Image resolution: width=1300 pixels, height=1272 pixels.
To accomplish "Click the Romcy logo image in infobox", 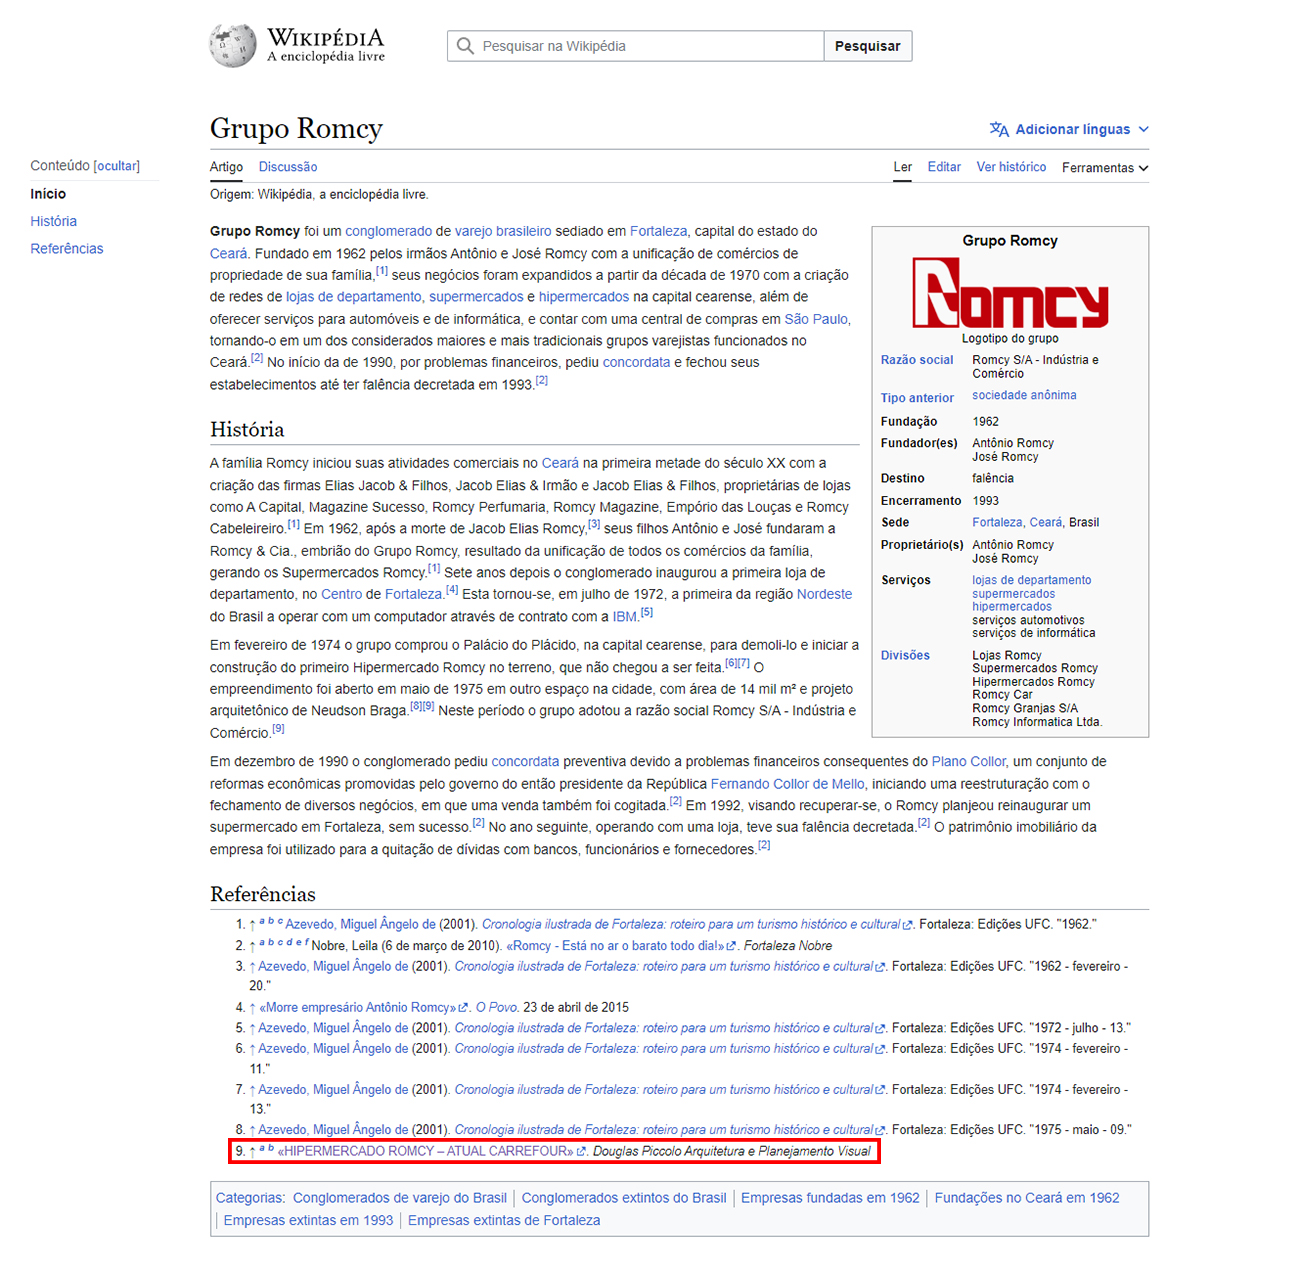I will (1010, 293).
